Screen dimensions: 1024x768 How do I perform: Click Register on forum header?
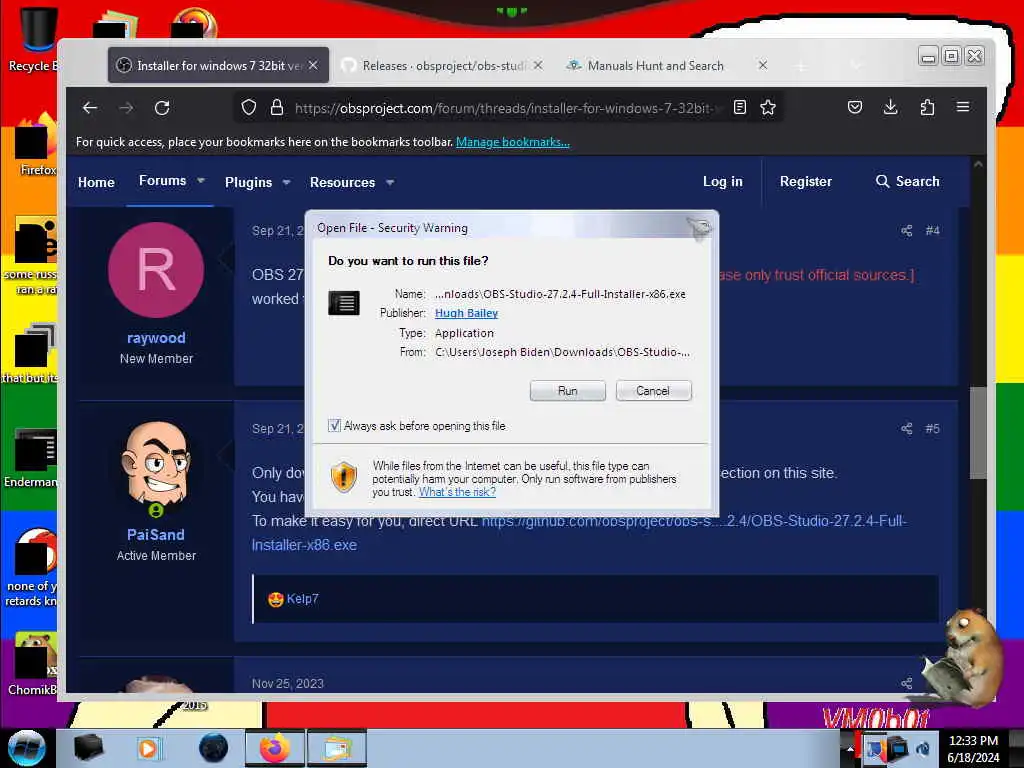tap(806, 182)
